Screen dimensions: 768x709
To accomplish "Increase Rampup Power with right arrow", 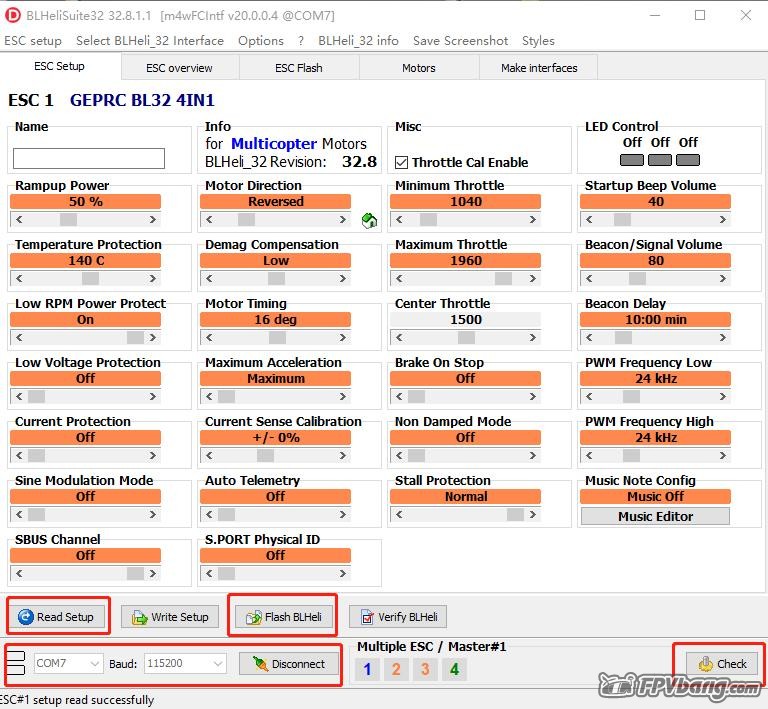I will (153, 219).
